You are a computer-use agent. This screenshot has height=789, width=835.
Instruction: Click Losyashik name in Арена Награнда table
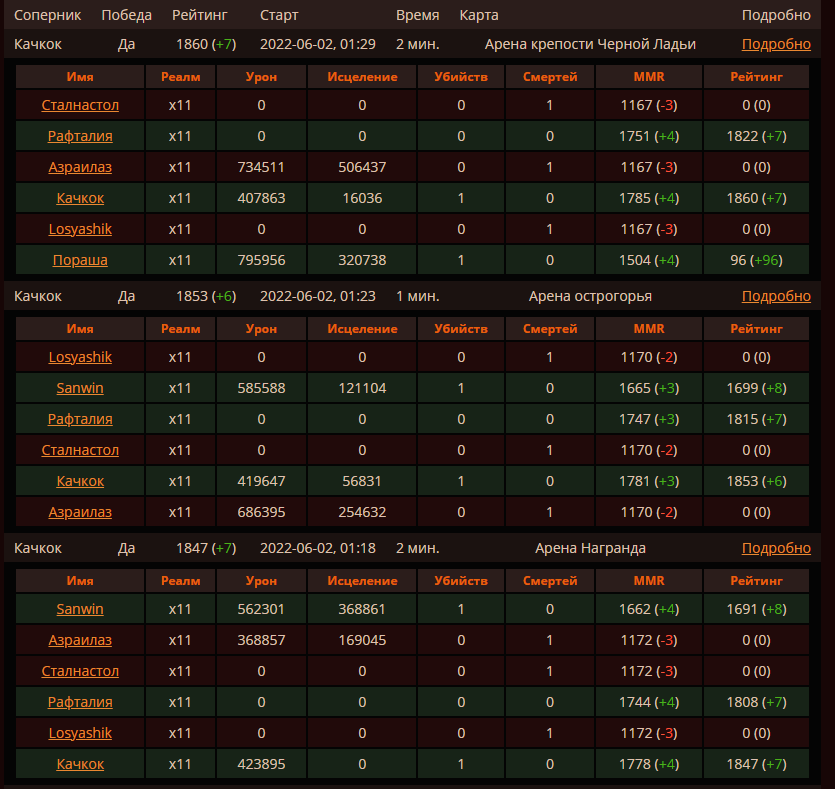coord(80,733)
